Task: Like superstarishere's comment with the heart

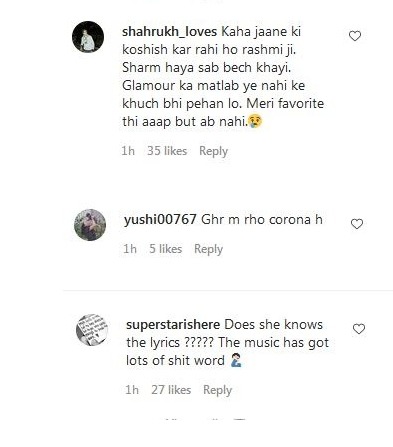Action: [x=359, y=329]
